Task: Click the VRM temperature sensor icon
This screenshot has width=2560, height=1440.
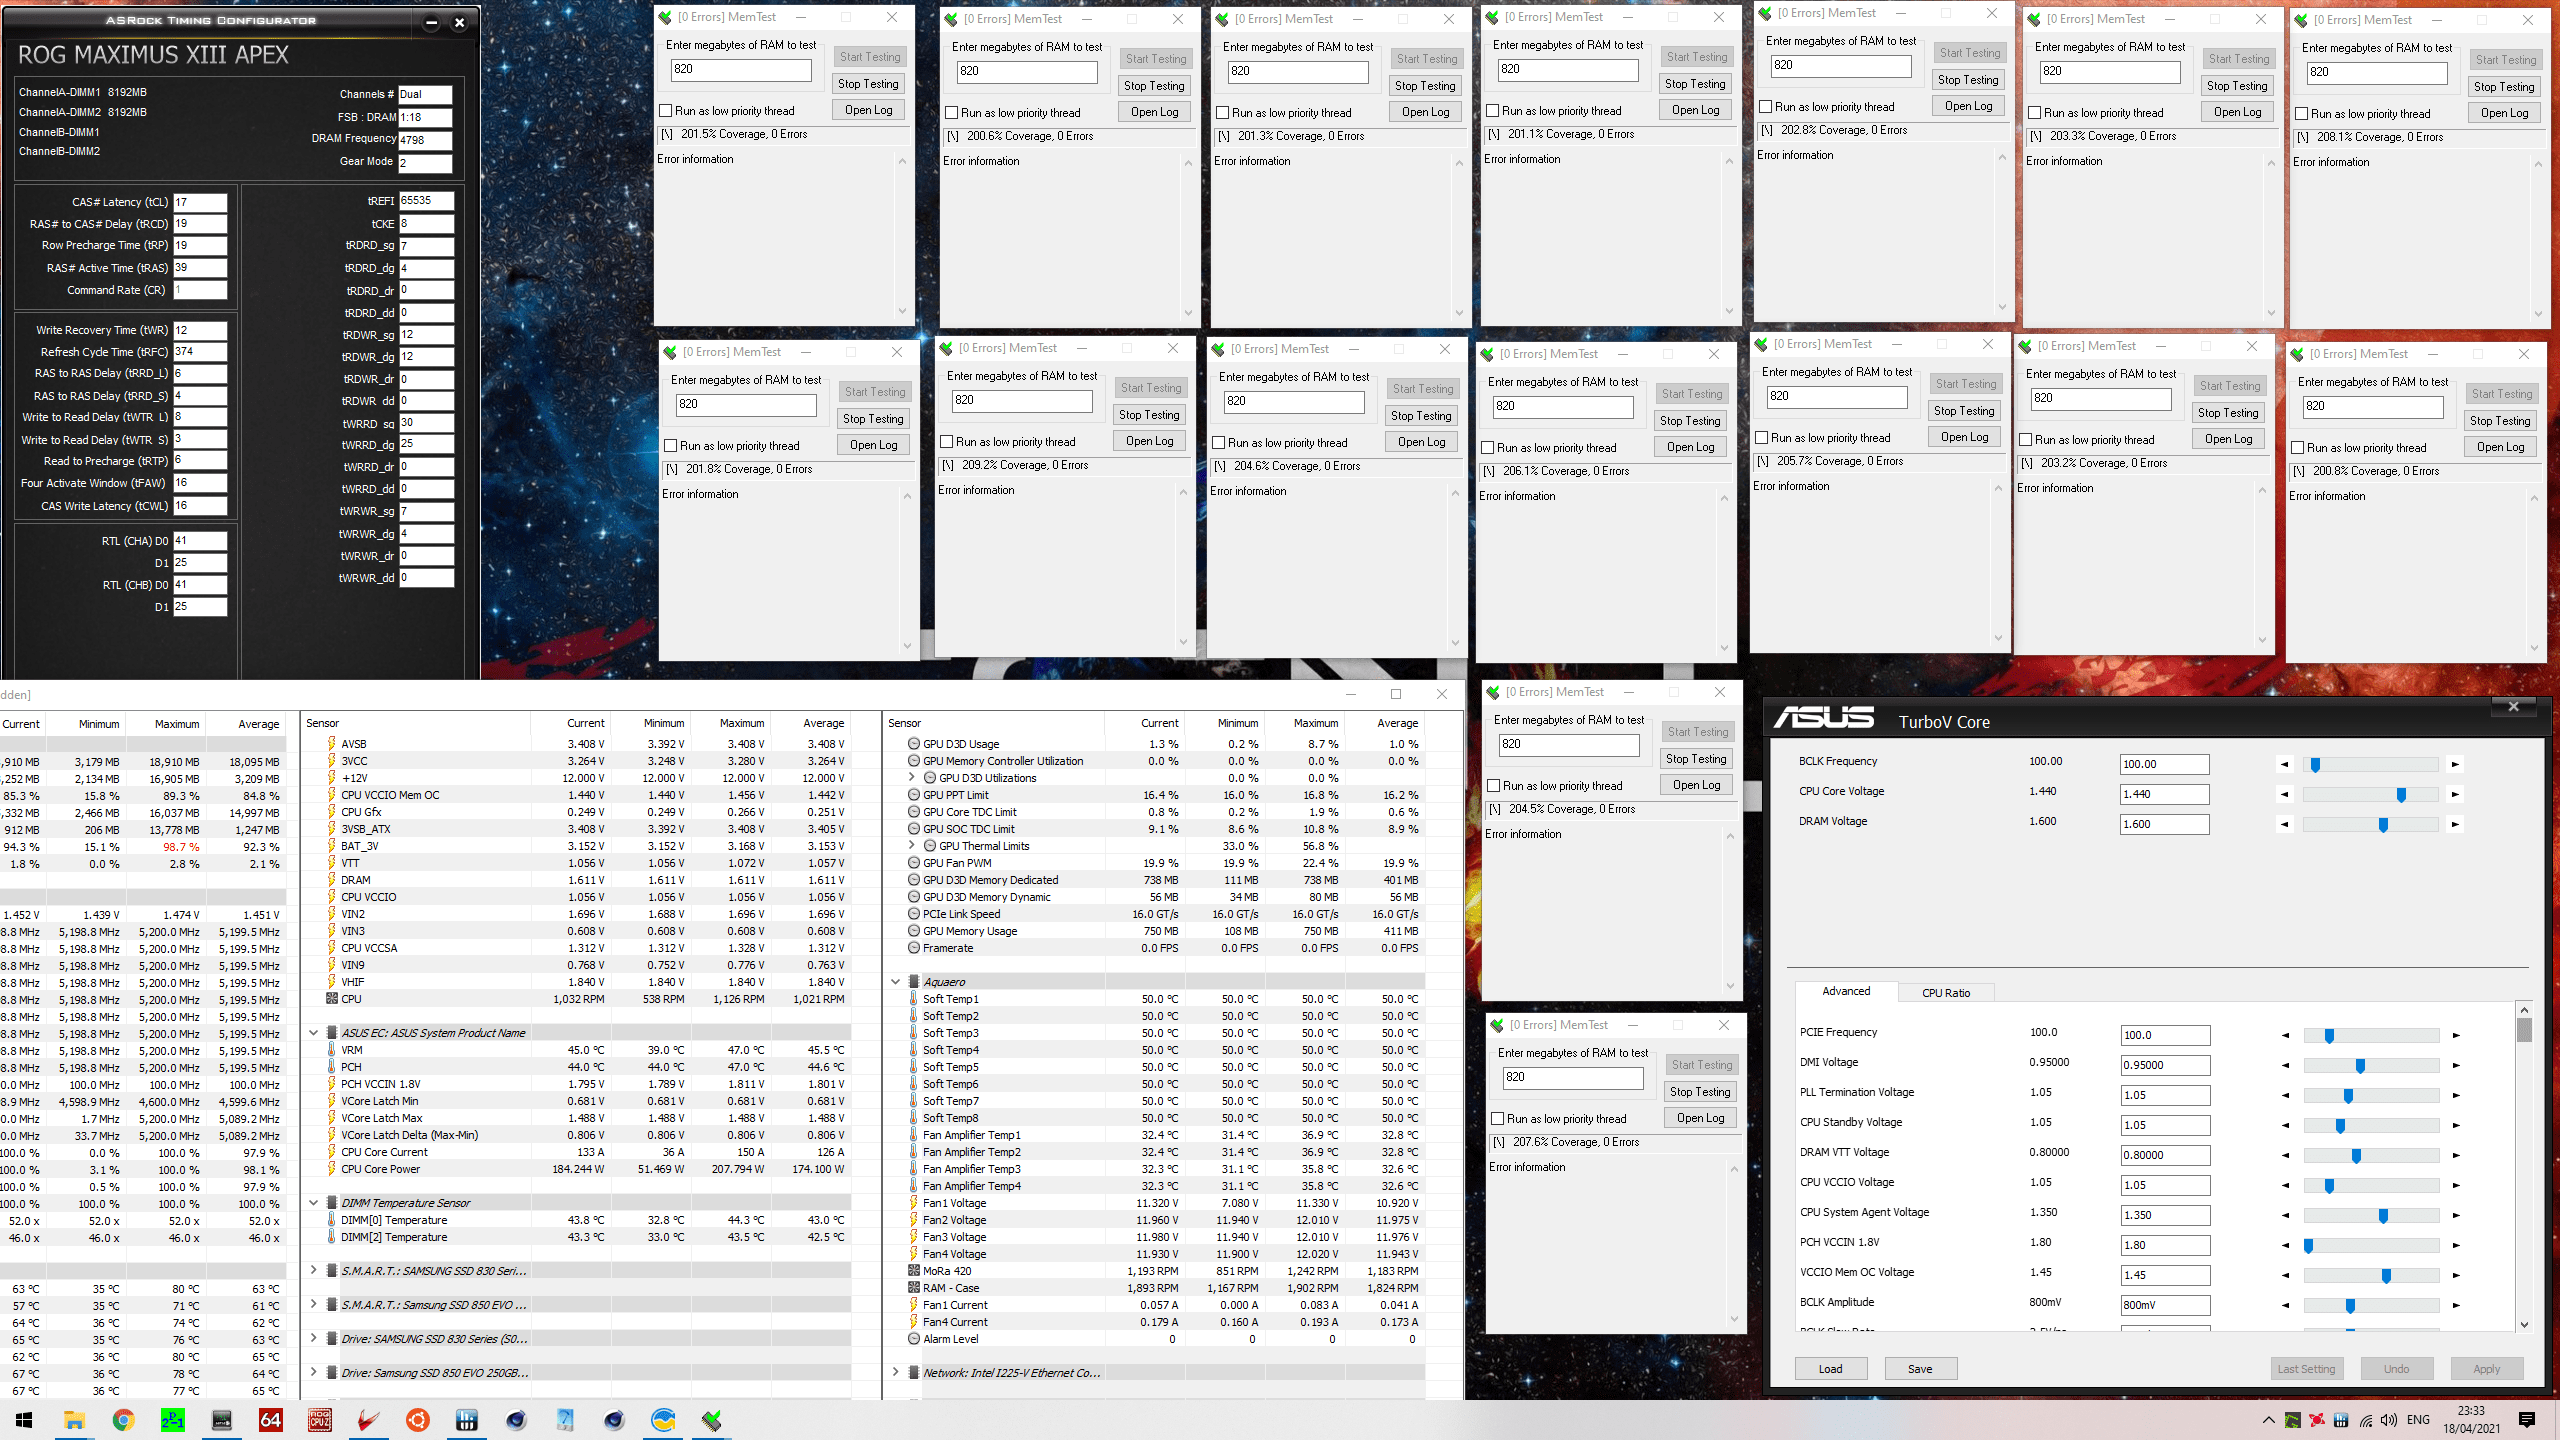Action: [331, 1050]
